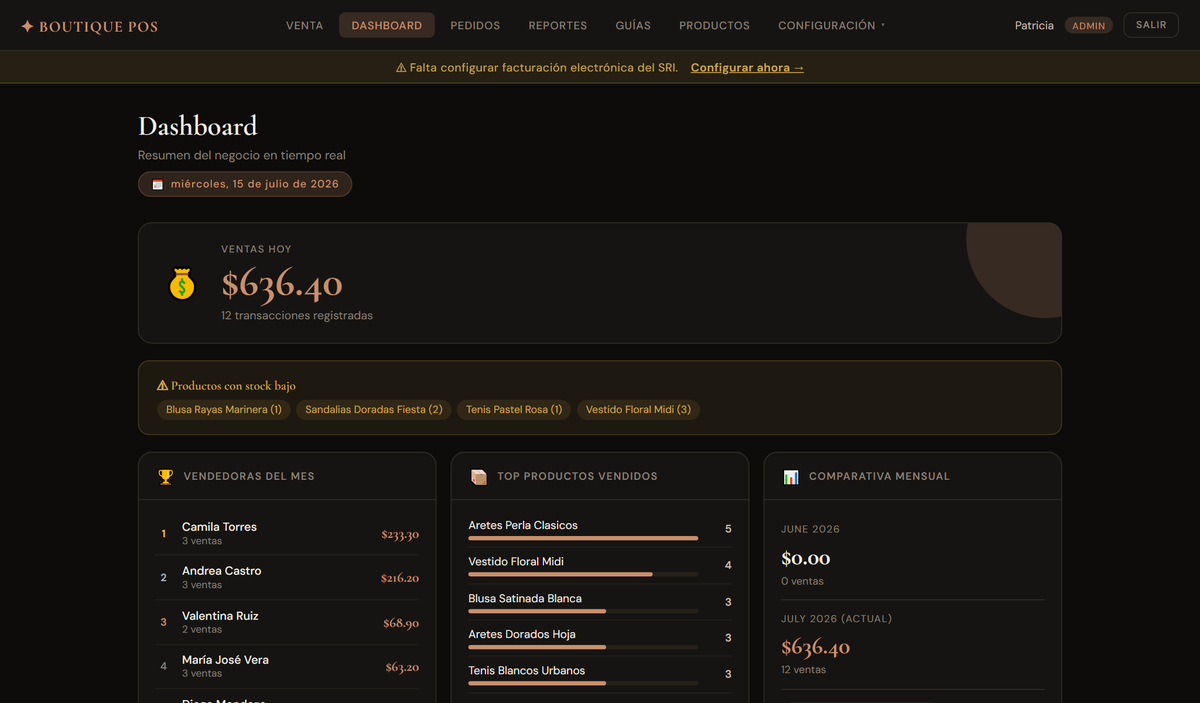
Task: Click Aretes Perla Clasicos product name
Action: (523, 526)
